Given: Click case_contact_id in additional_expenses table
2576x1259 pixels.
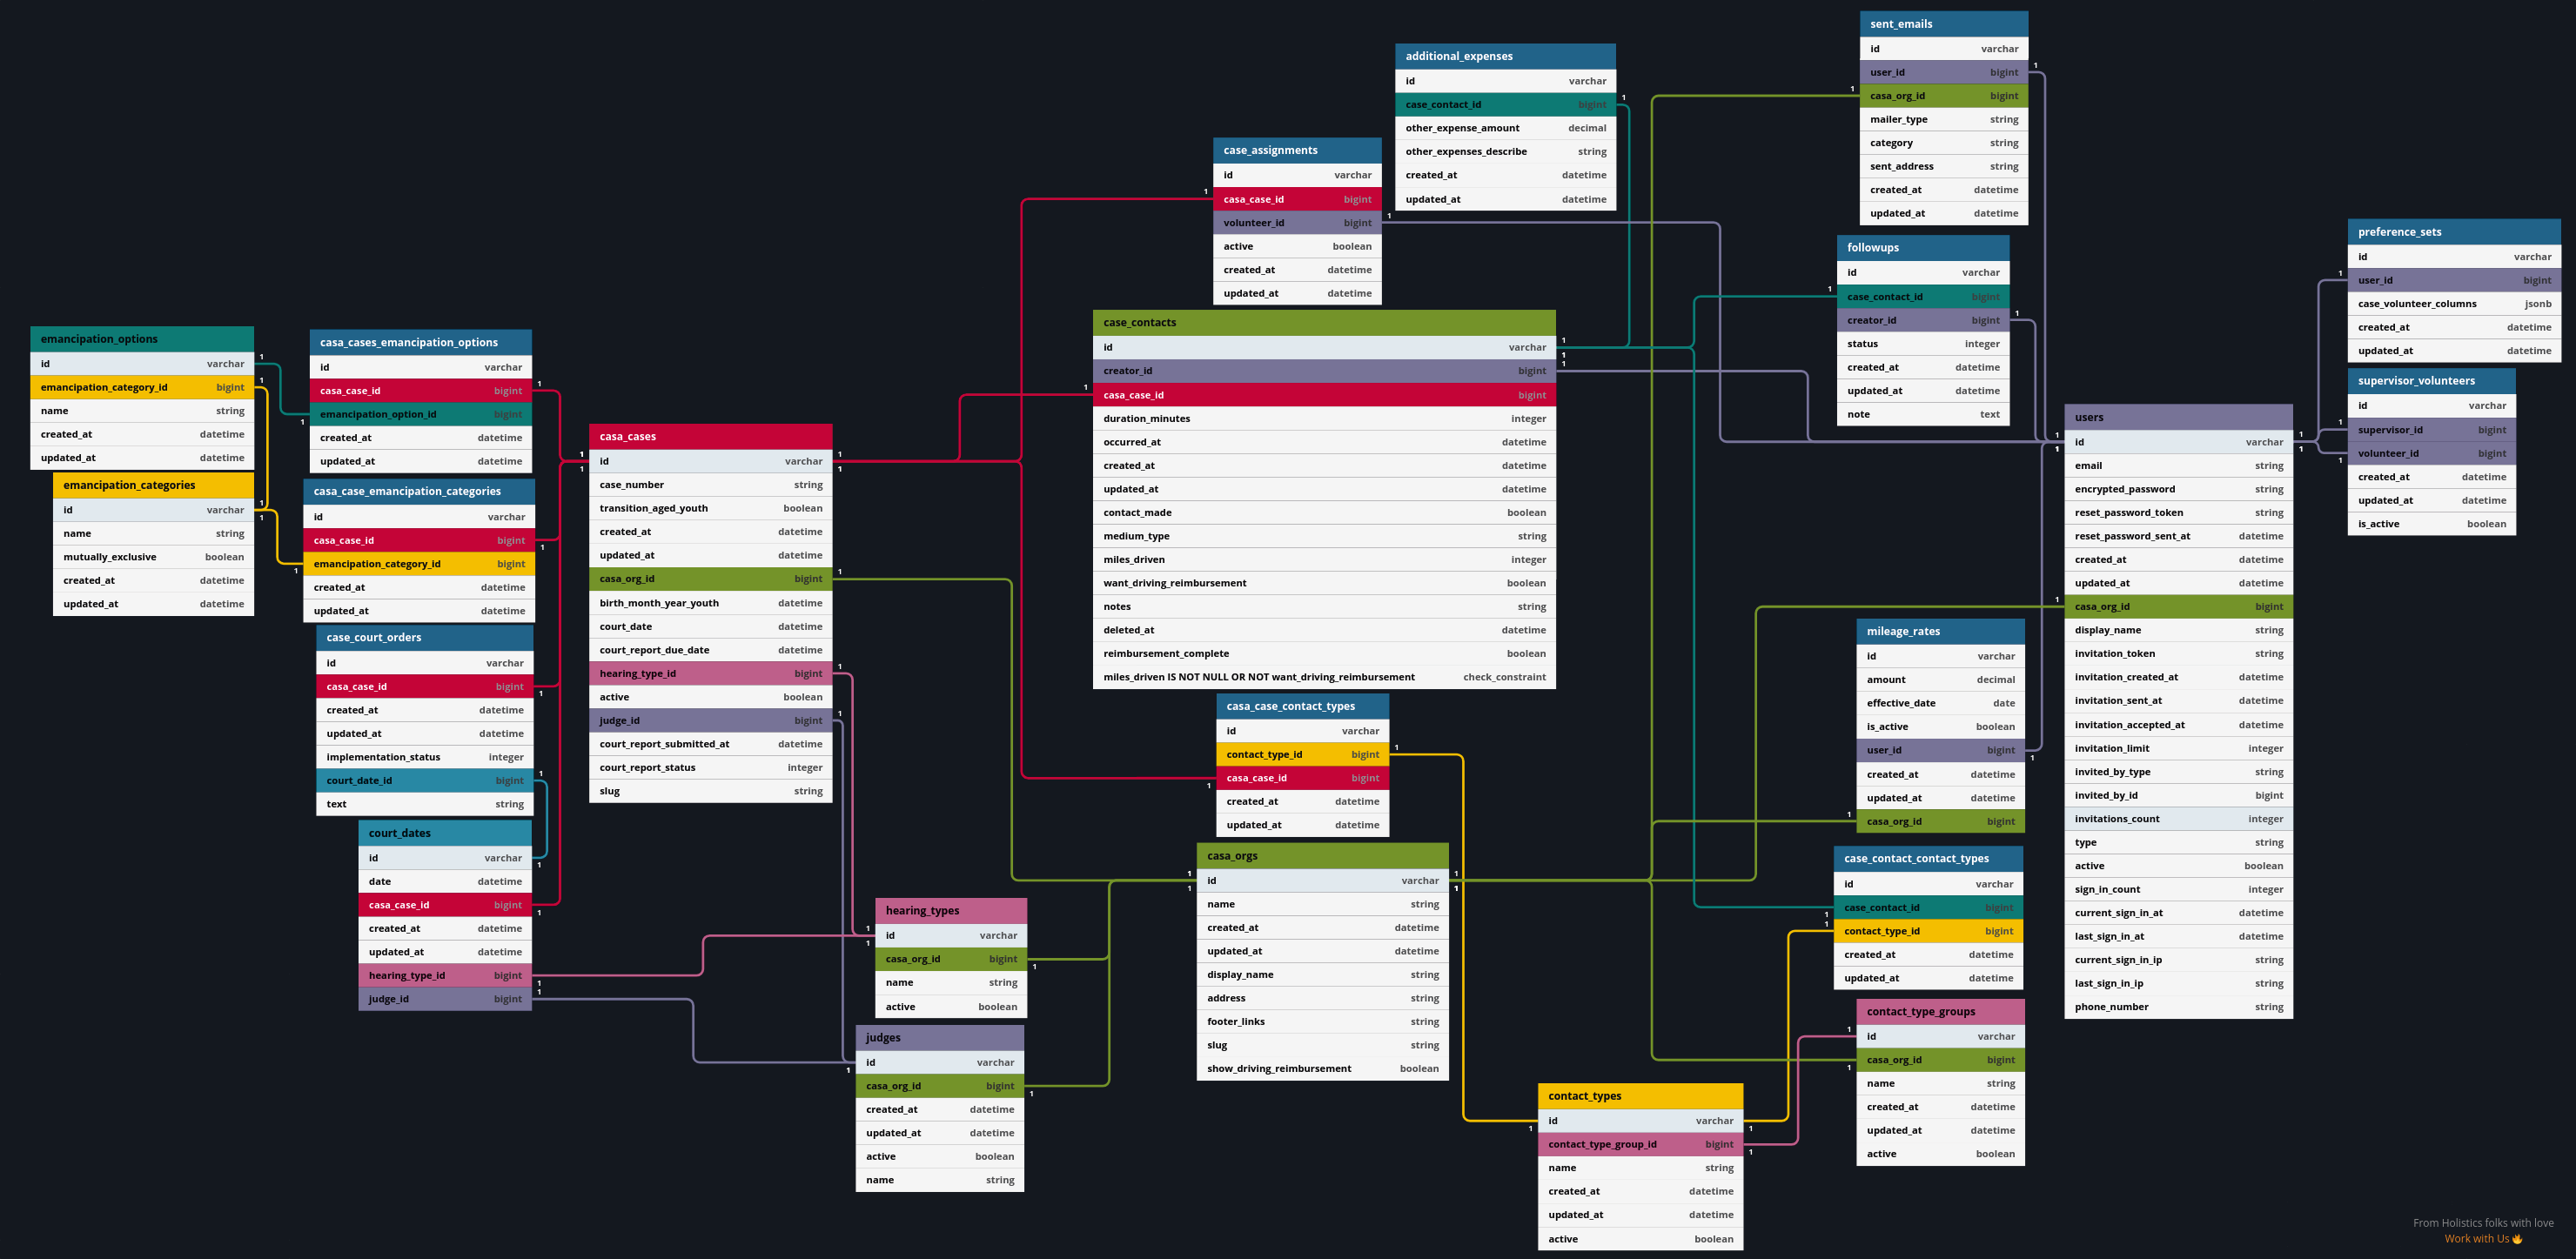Looking at the screenshot, I should click(1504, 104).
